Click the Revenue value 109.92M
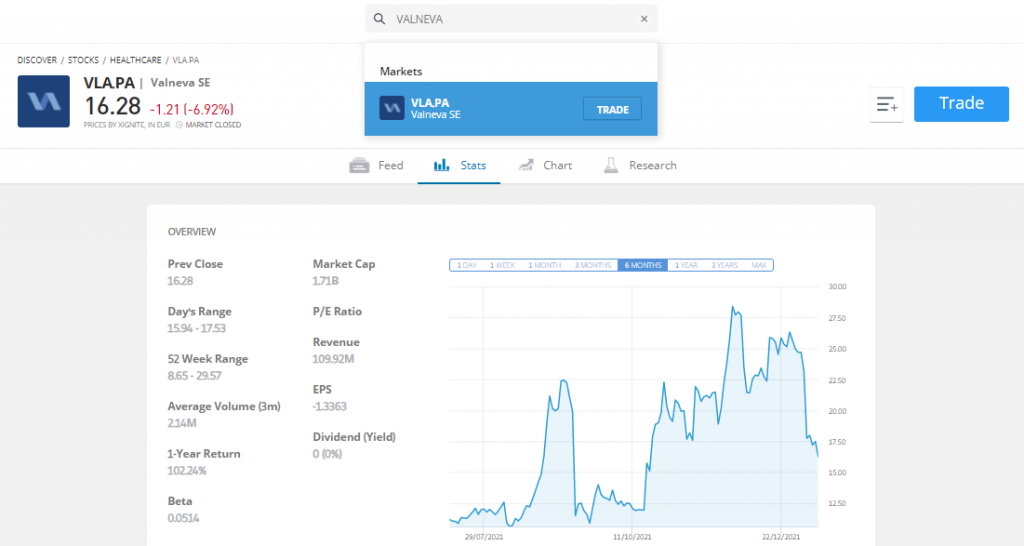The width and height of the screenshot is (1024, 546). (x=333, y=359)
